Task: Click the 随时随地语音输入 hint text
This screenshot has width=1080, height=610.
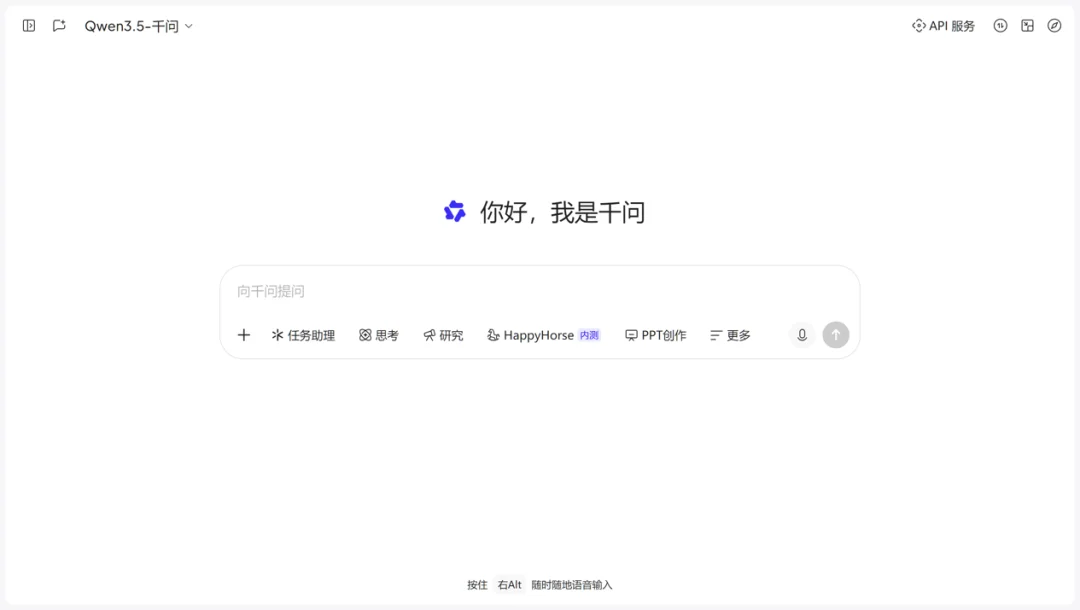Action: click(572, 585)
